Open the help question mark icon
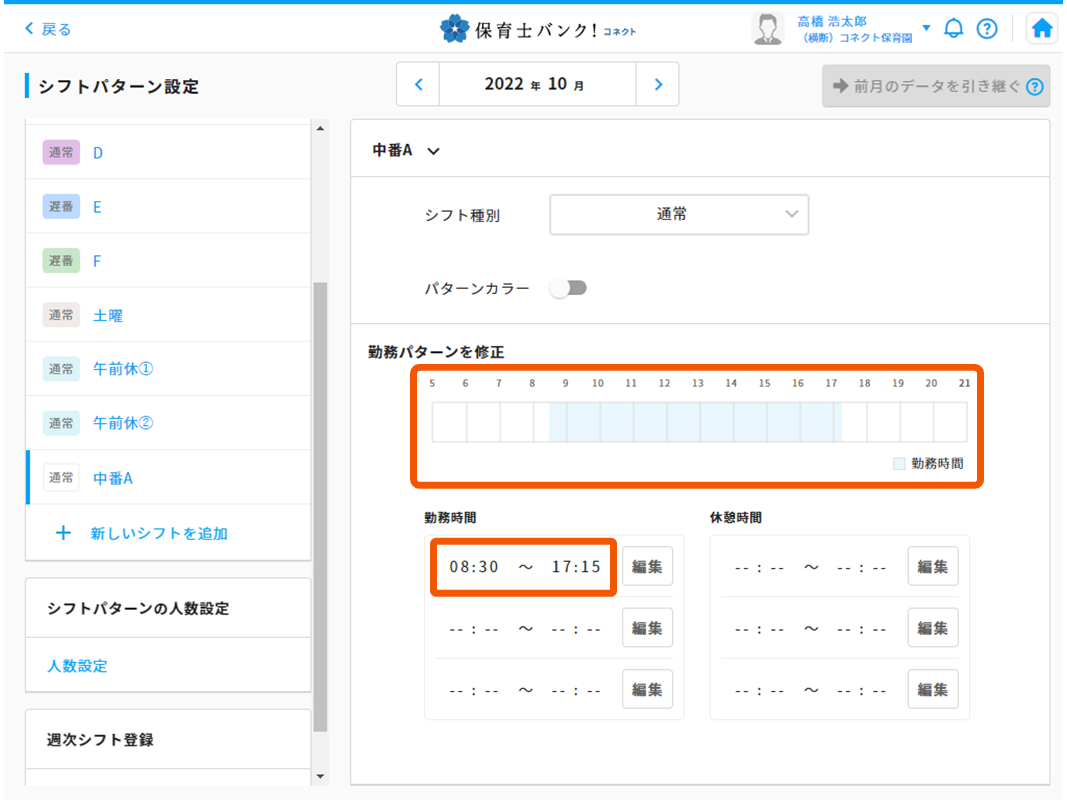The image size is (1067, 800). pyautogui.click(x=986, y=29)
